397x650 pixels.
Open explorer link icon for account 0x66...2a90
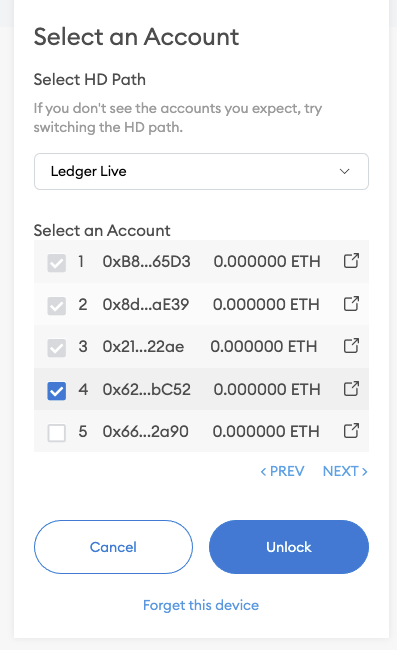coord(351,431)
